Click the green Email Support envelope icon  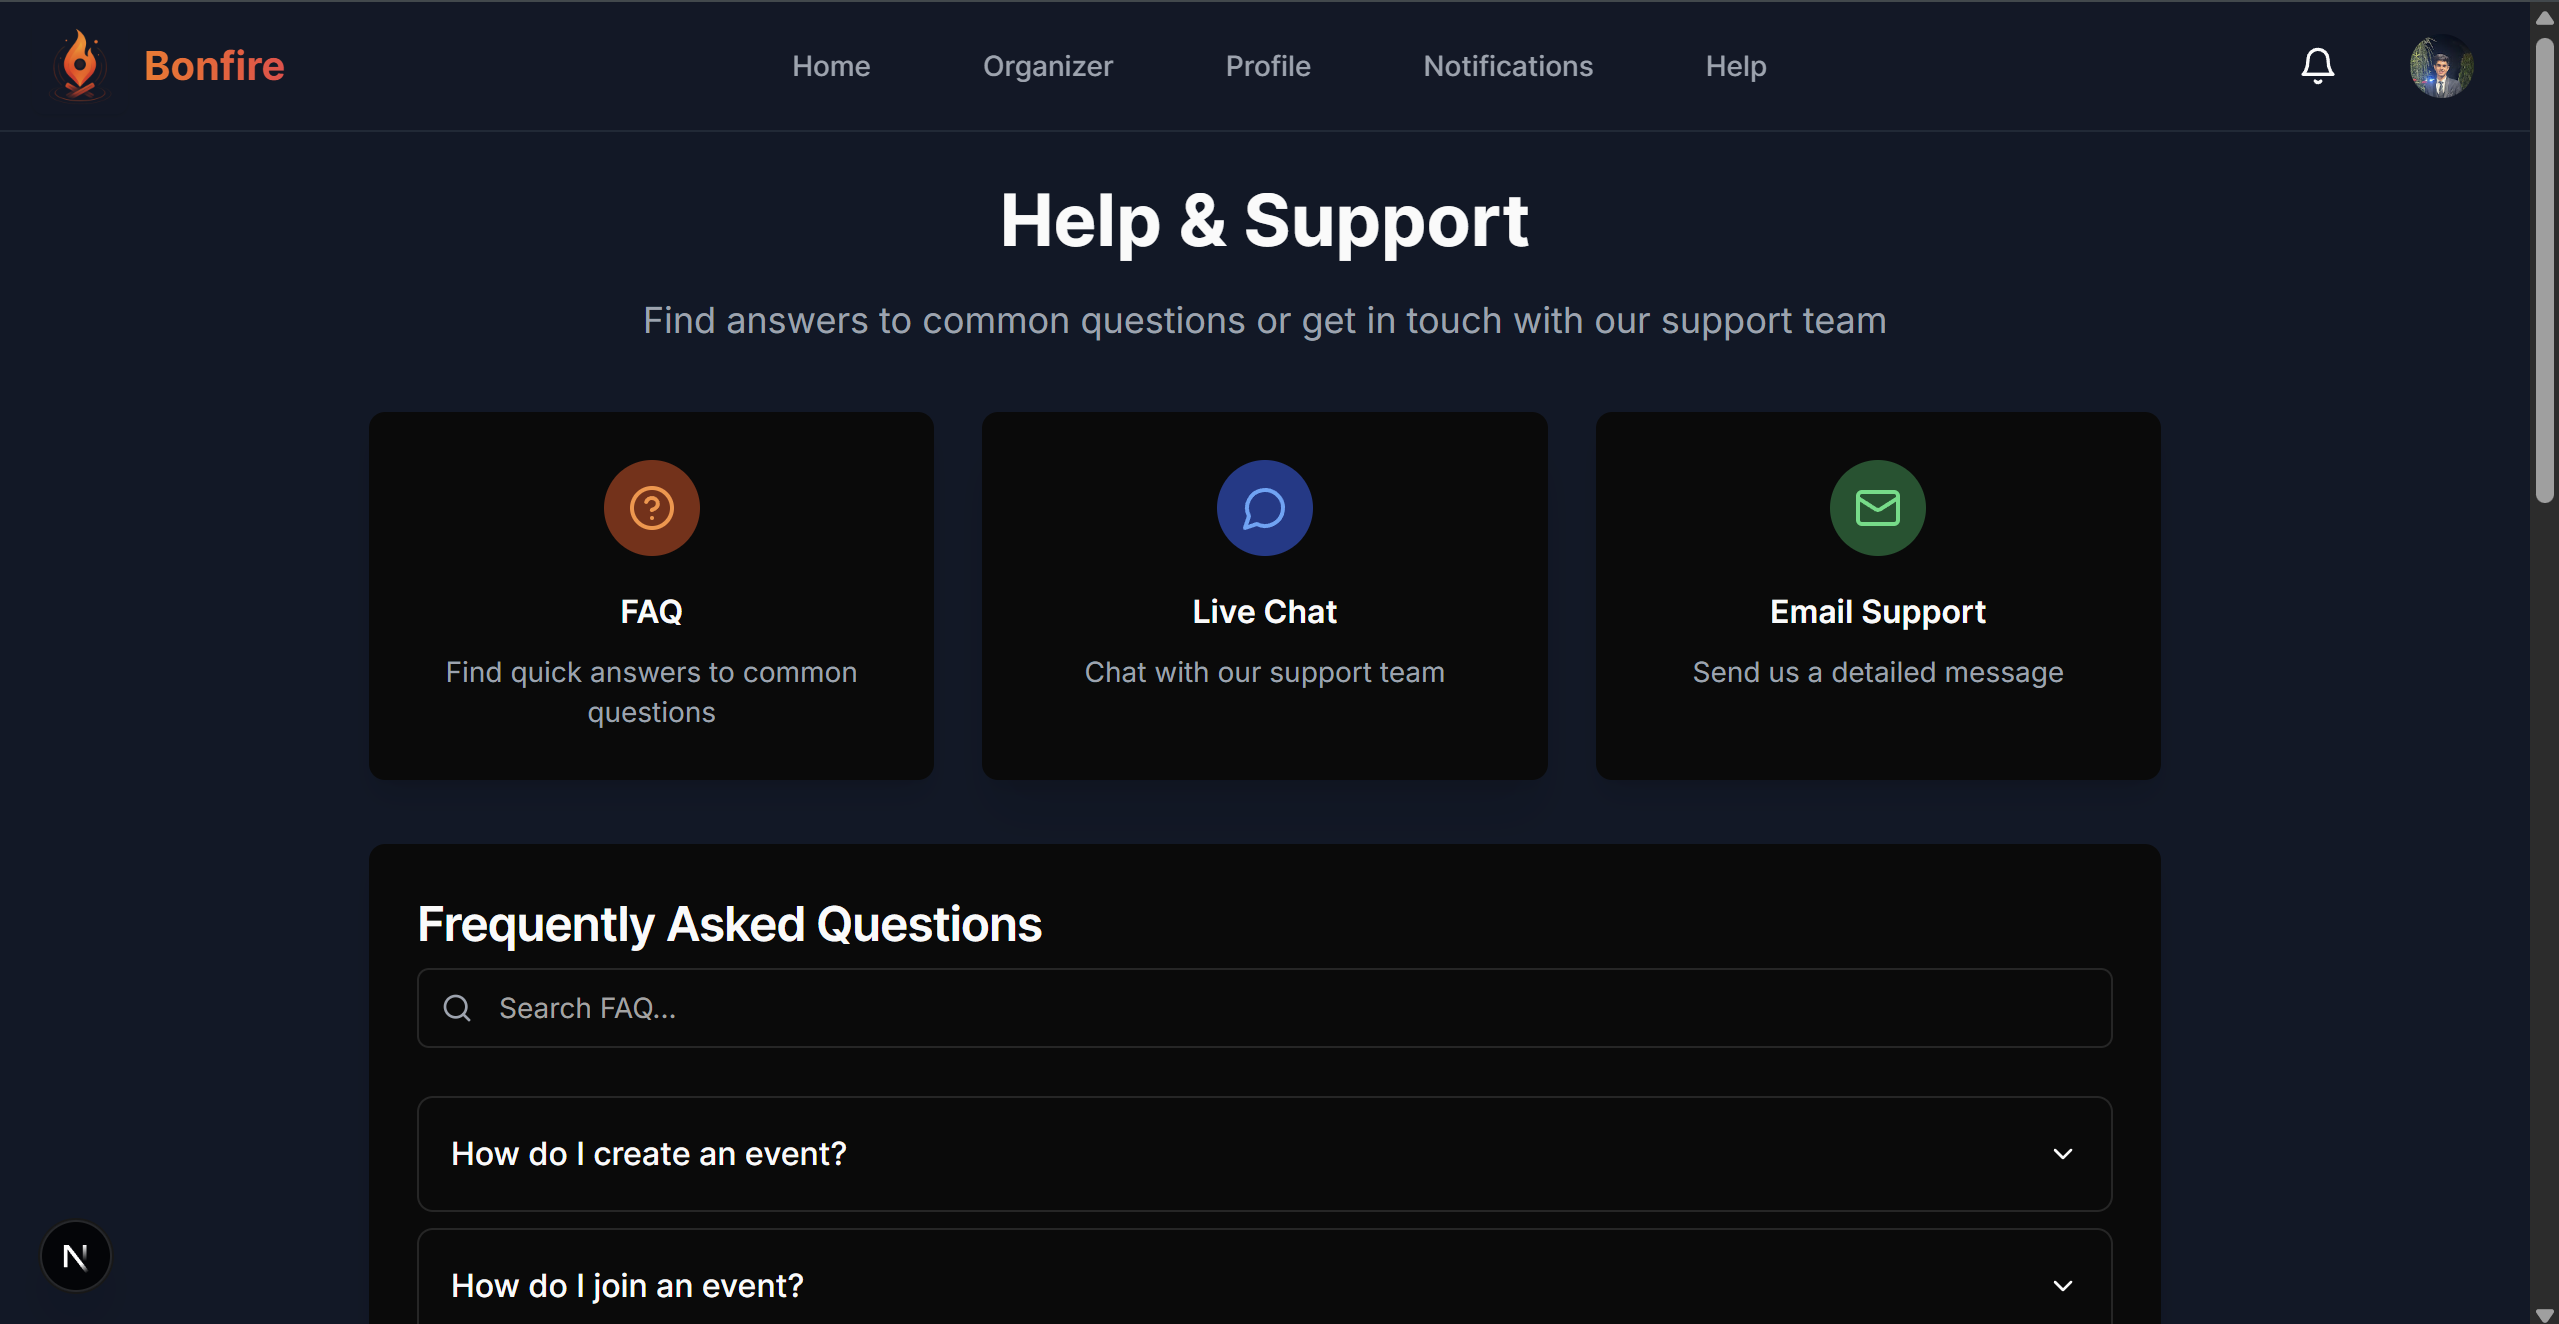(1877, 508)
